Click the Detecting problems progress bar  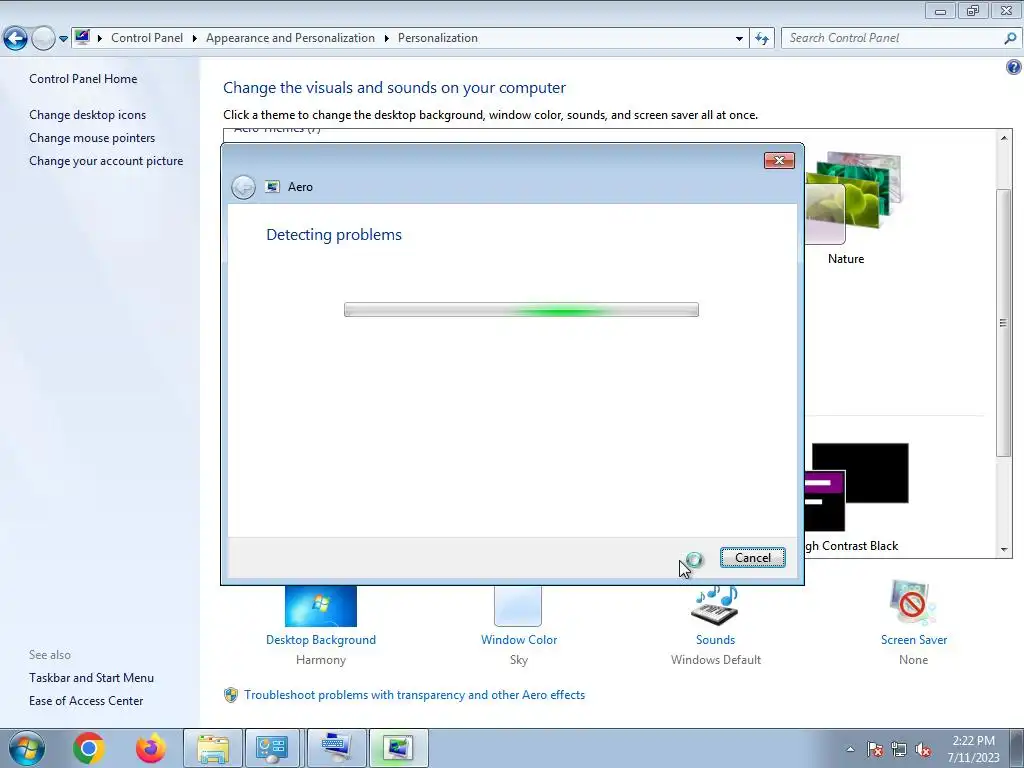pyautogui.click(x=521, y=310)
